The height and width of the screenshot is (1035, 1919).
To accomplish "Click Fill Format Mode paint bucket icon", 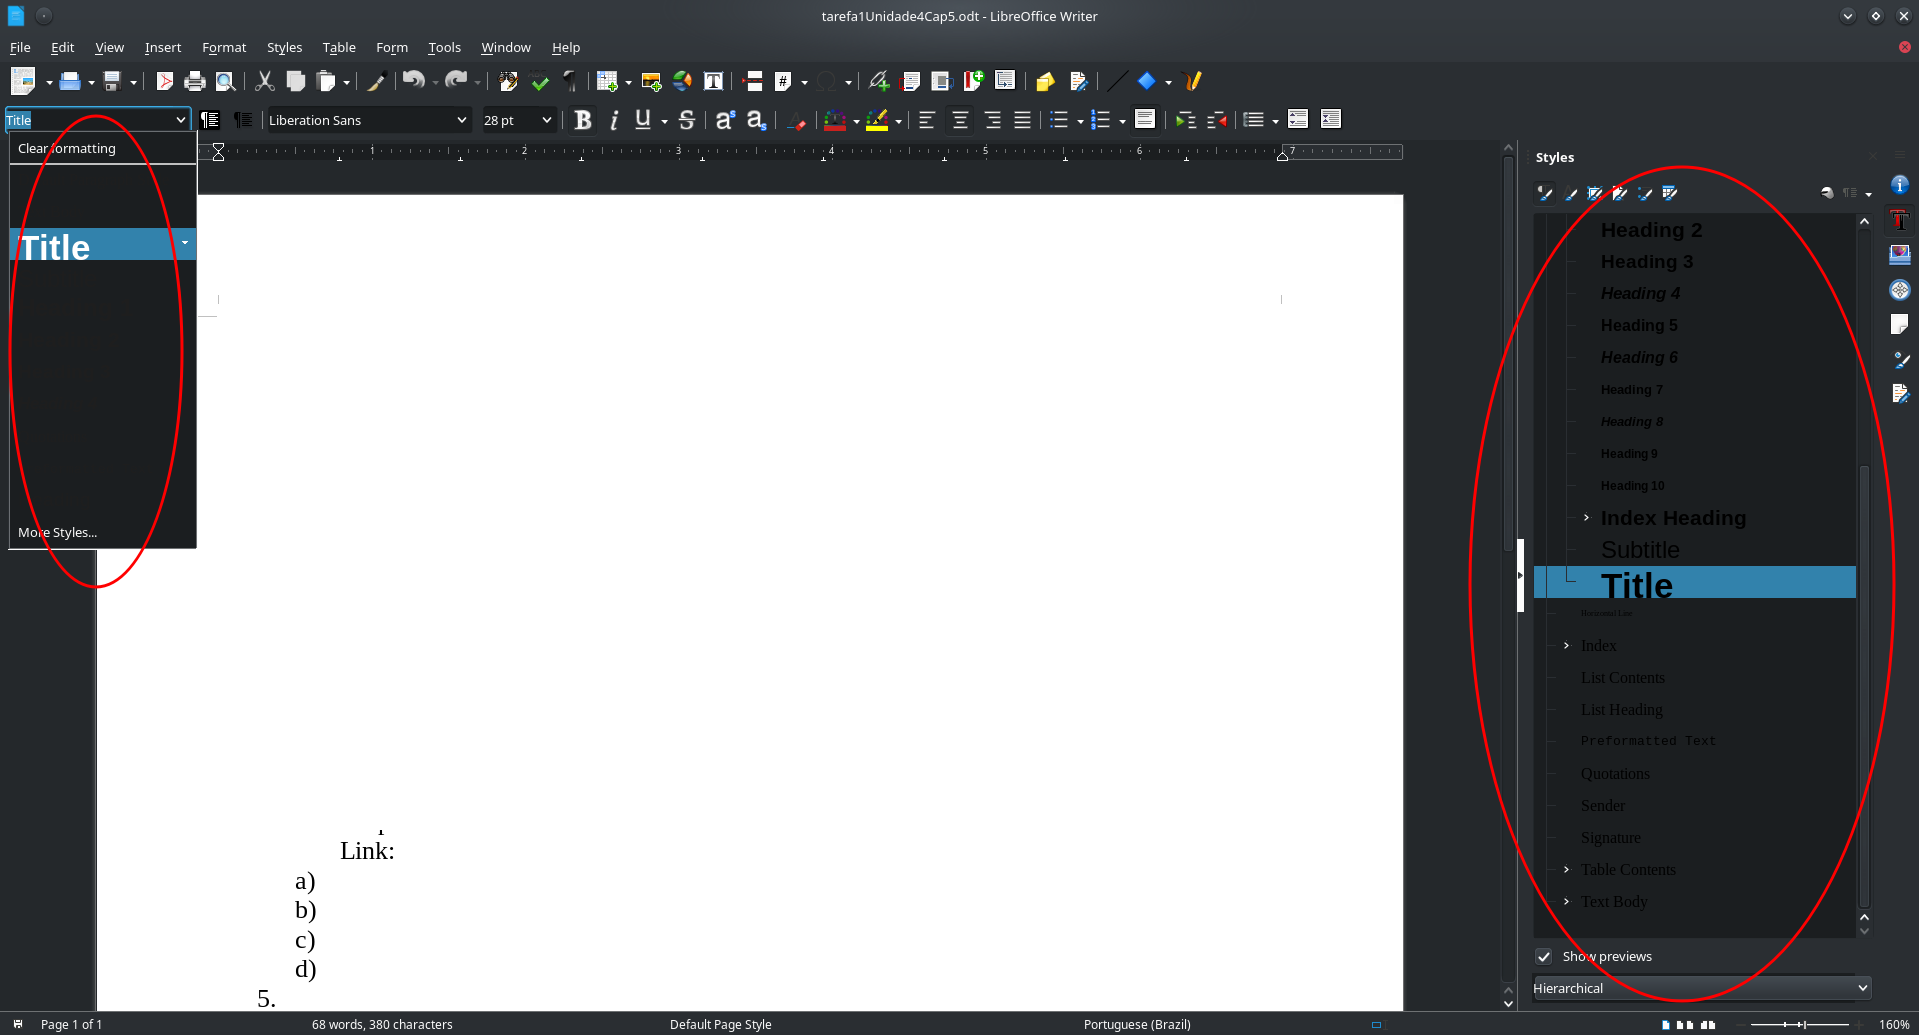I will click(1827, 193).
